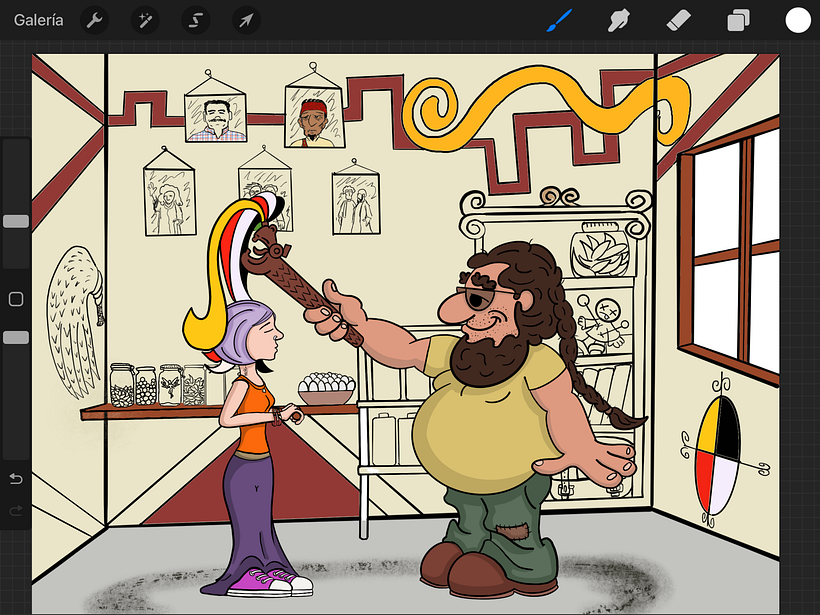
Task: Undo the last stroke with the arrow
Action: pyautogui.click(x=16, y=479)
